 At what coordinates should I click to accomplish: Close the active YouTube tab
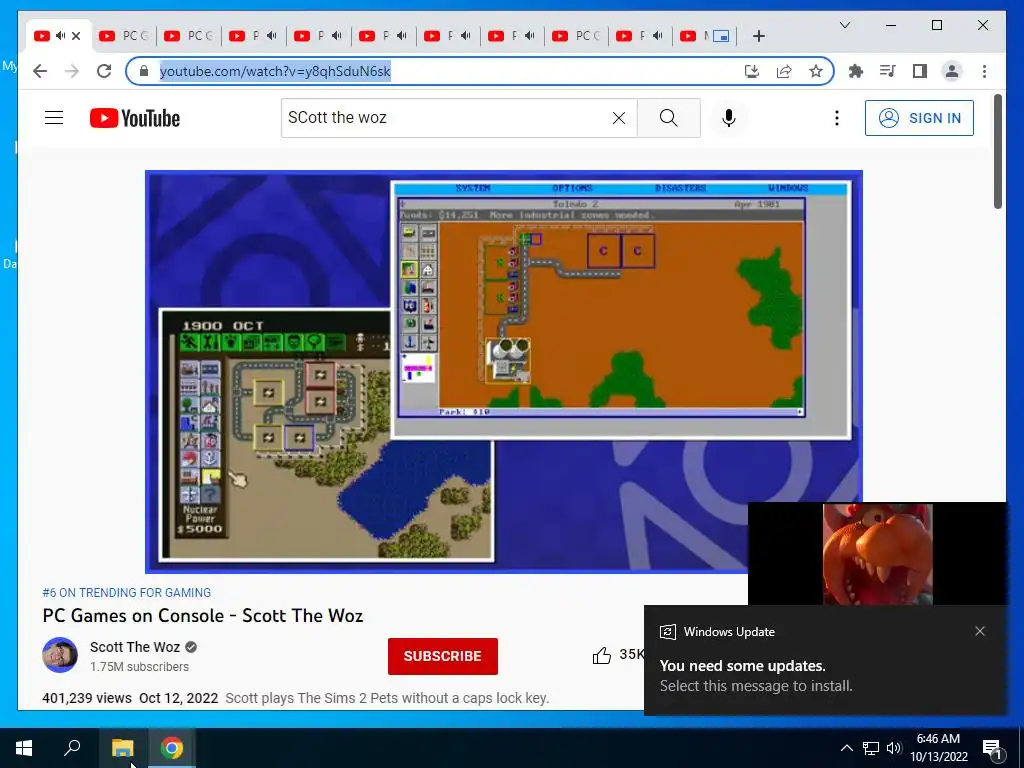click(76, 36)
